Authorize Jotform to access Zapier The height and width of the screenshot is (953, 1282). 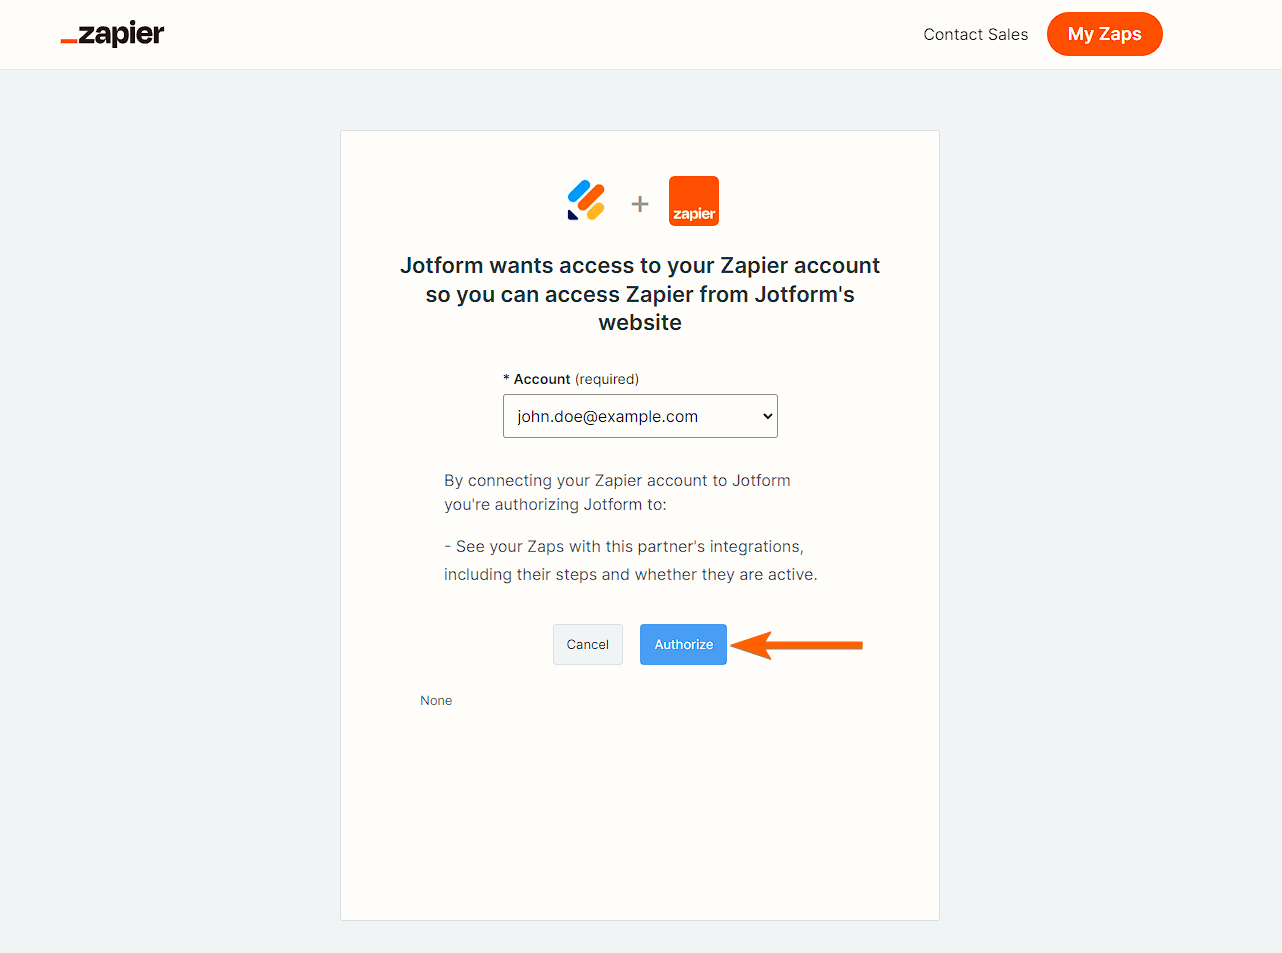pos(683,645)
